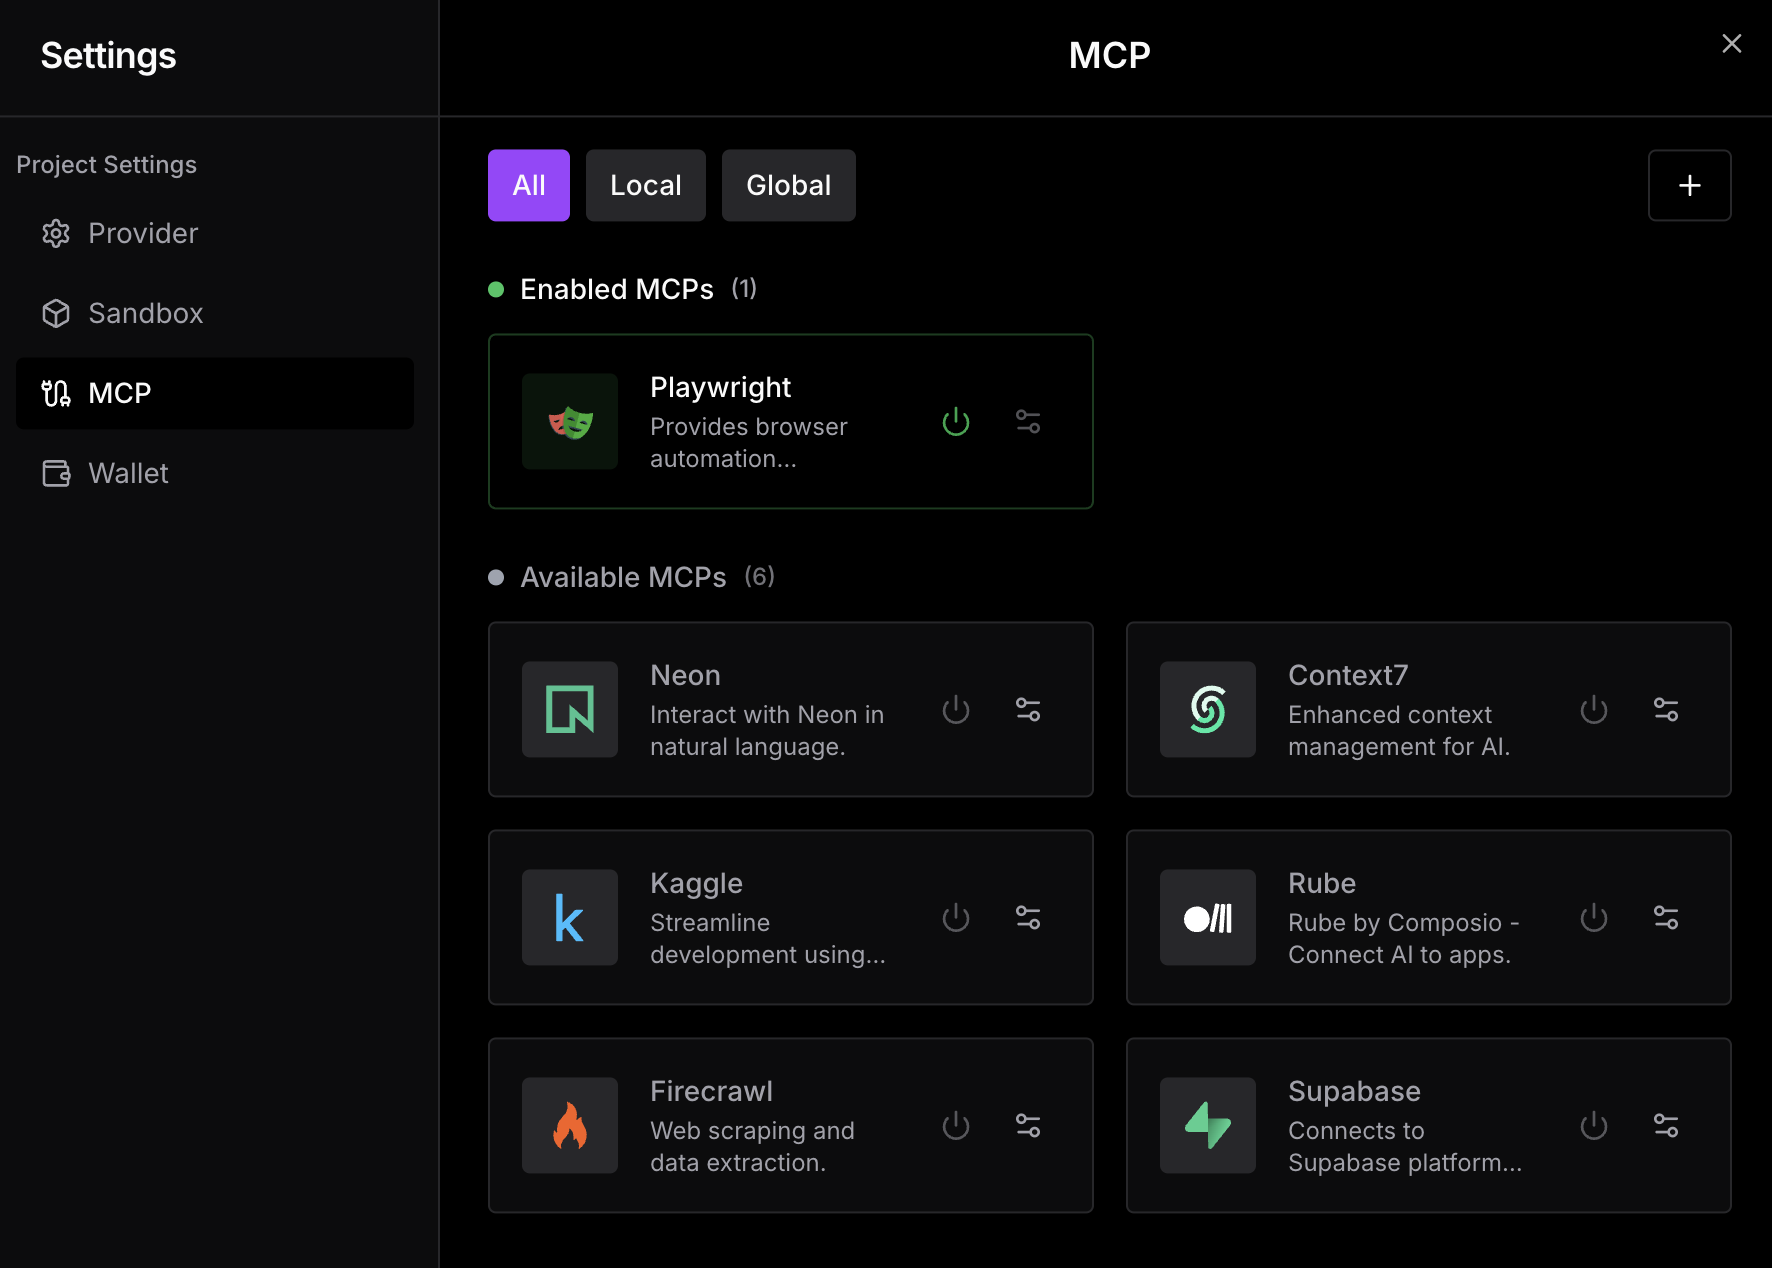This screenshot has height=1268, width=1772.
Task: Disable Playwright with its power toggle
Action: 956,422
